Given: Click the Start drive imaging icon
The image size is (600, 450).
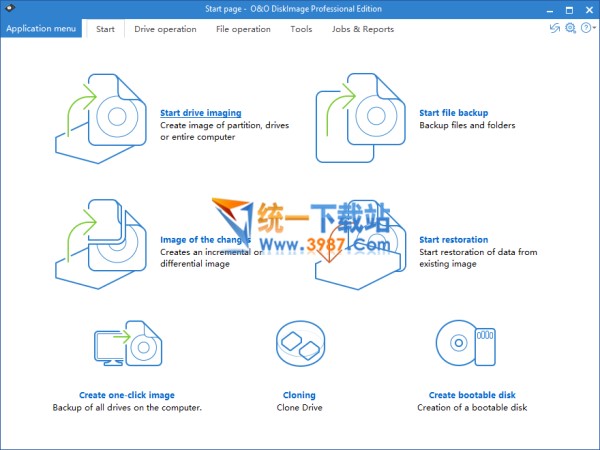Looking at the screenshot, I should point(103,117).
